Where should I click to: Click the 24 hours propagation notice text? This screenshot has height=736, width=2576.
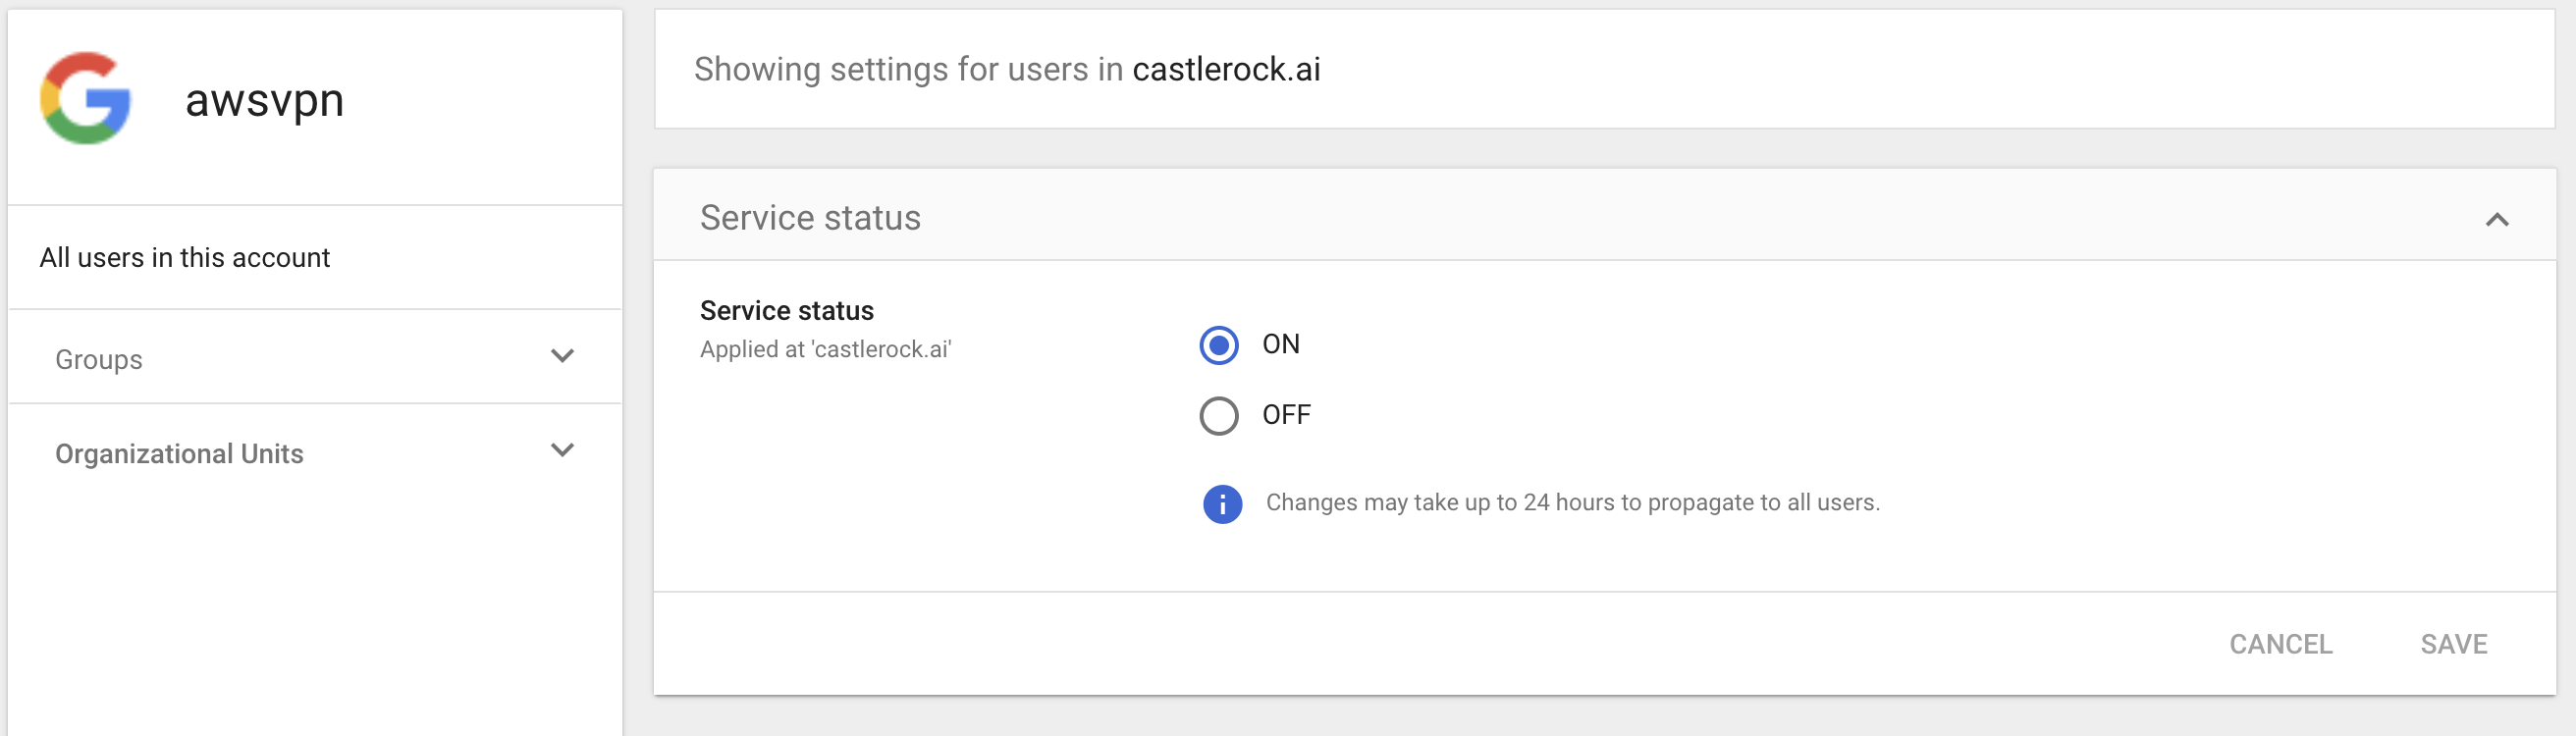[x=1572, y=502]
